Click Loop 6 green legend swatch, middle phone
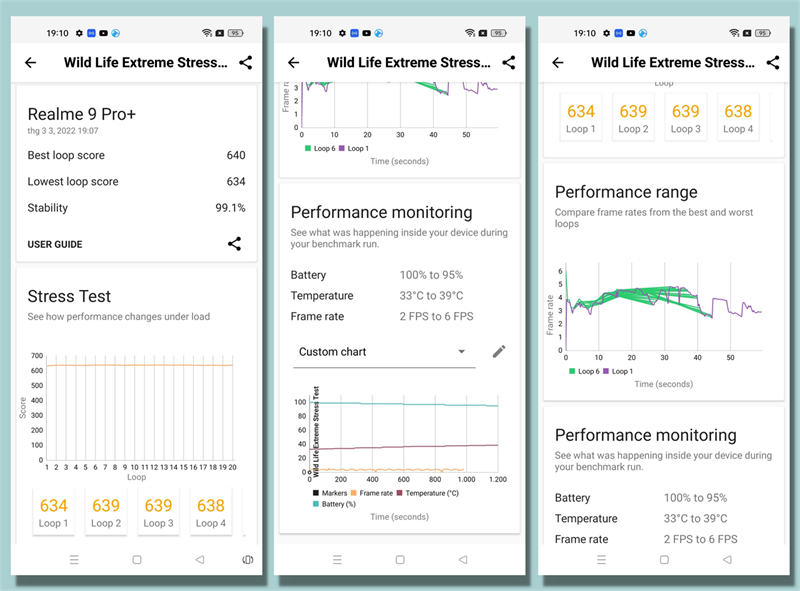This screenshot has width=800, height=591. coord(308,149)
